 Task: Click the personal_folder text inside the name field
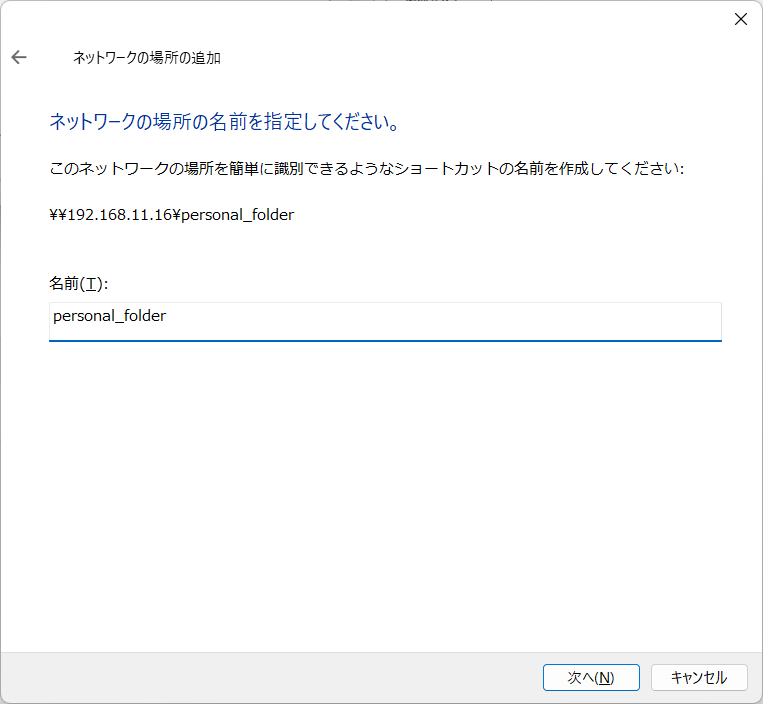109,316
